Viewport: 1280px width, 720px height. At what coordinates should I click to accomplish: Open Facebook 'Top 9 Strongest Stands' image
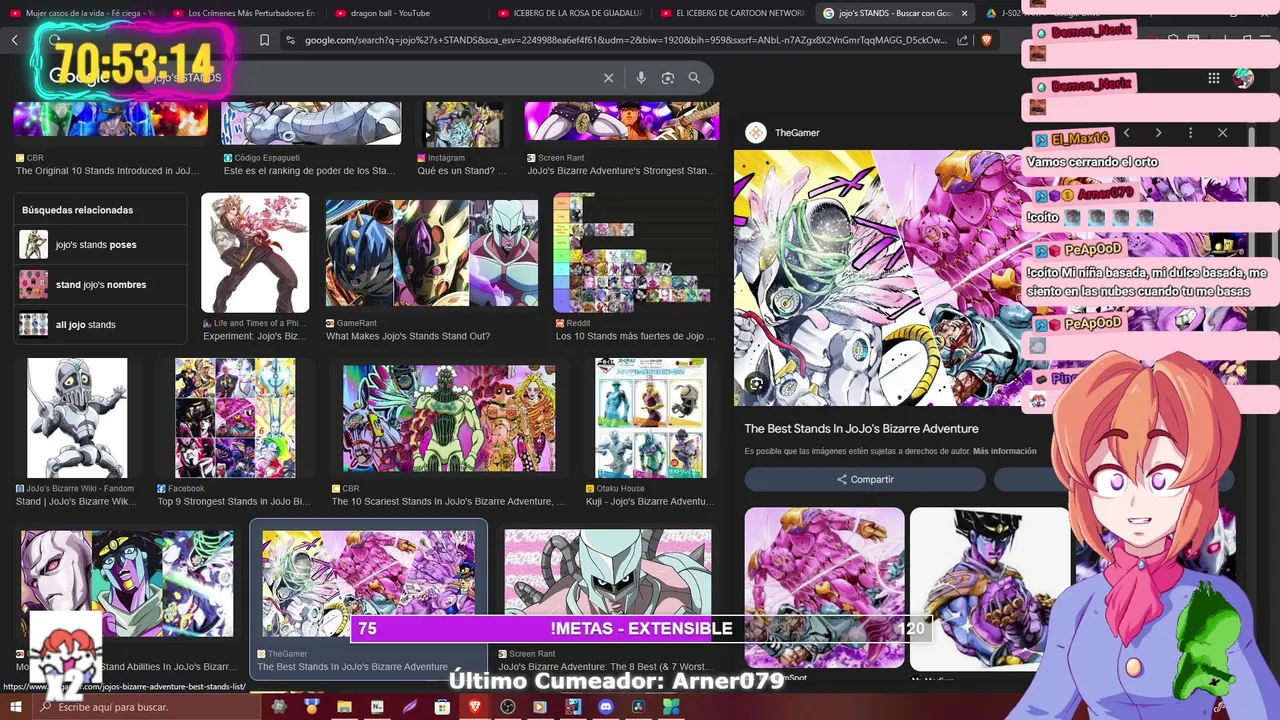click(x=235, y=418)
